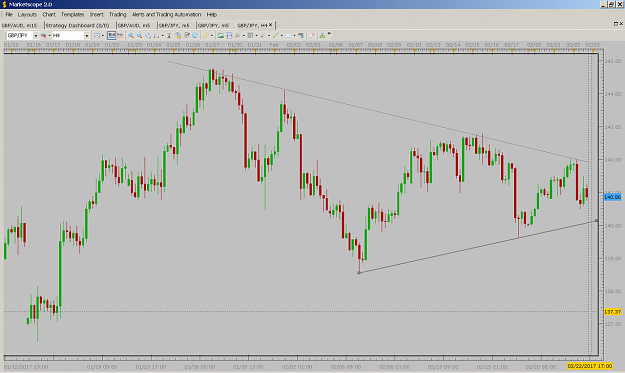625x373 pixels.
Task: Toggle the Bid price display
Action: point(112,35)
